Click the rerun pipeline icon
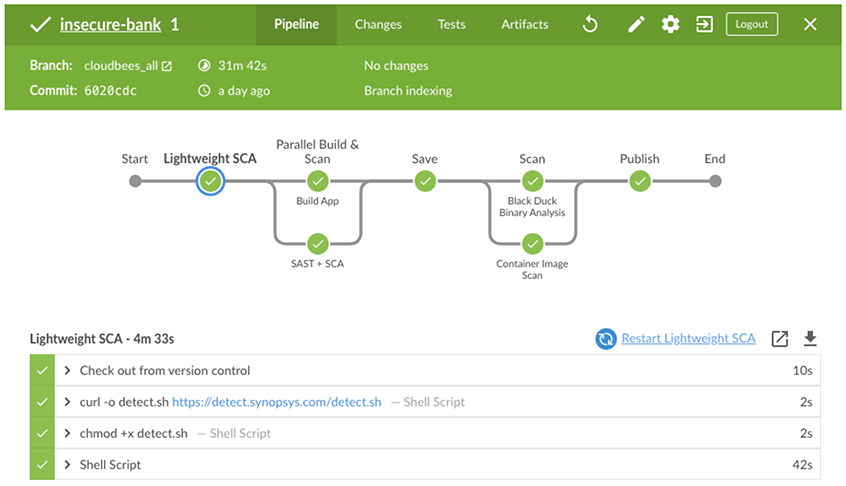 pos(590,24)
